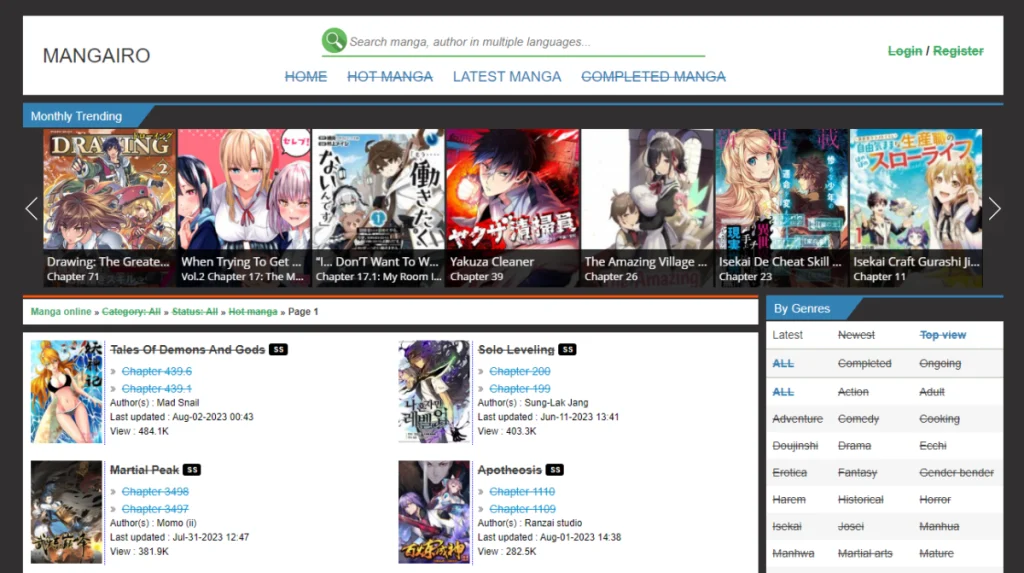Click SS badge next to Solo Leveling

pyautogui.click(x=568, y=350)
